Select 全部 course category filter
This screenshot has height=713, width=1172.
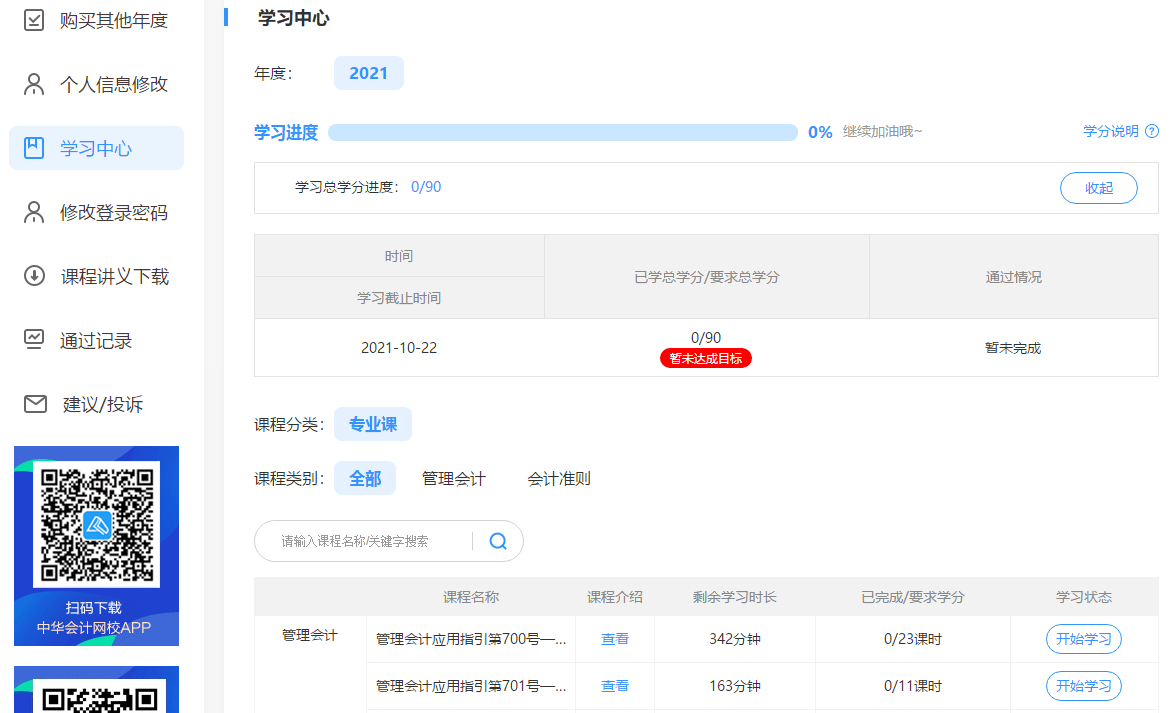click(365, 478)
